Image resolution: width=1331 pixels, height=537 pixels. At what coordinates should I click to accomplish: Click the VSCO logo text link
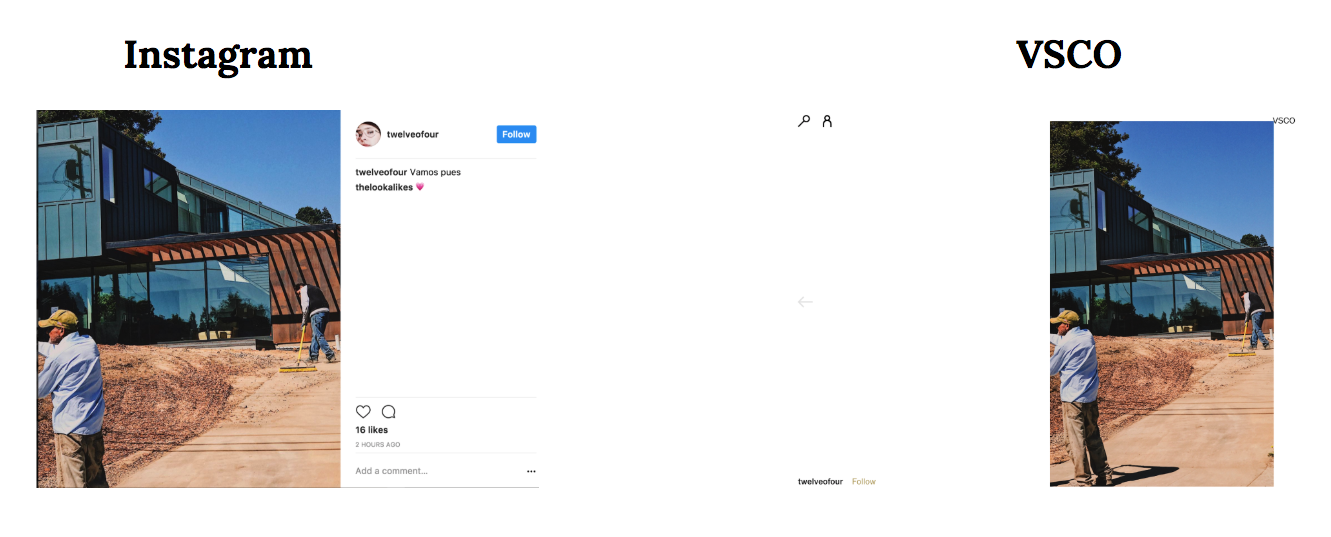click(x=1284, y=121)
